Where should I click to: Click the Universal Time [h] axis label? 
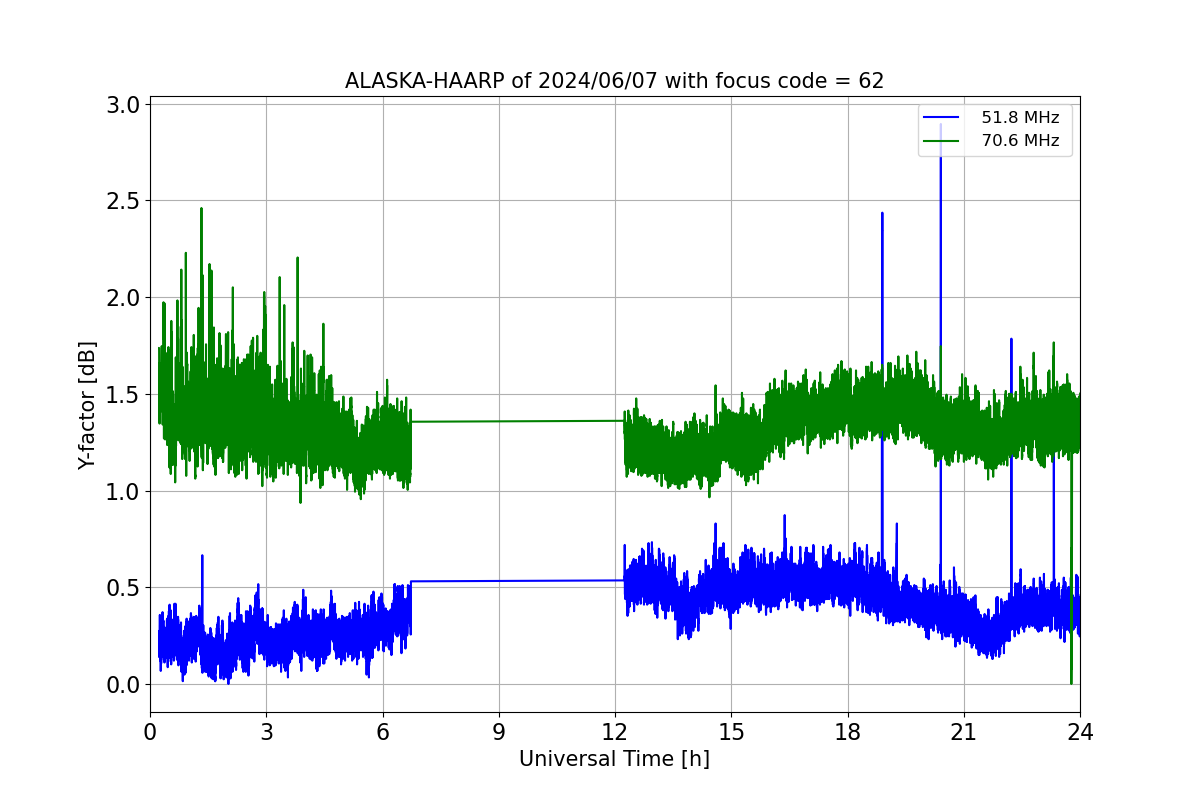(614, 759)
